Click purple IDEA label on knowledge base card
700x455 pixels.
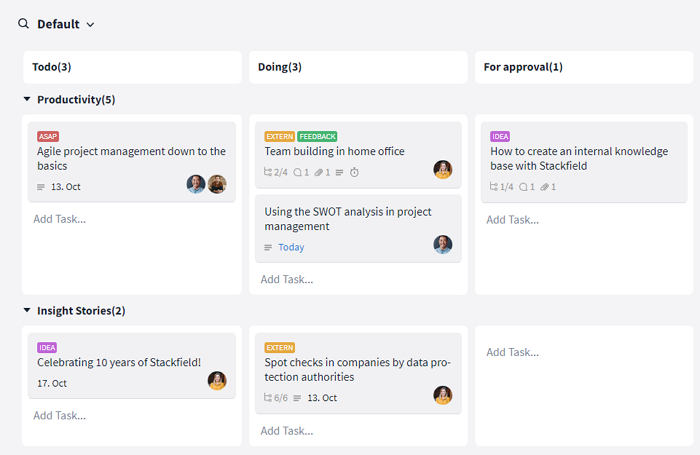(500, 137)
